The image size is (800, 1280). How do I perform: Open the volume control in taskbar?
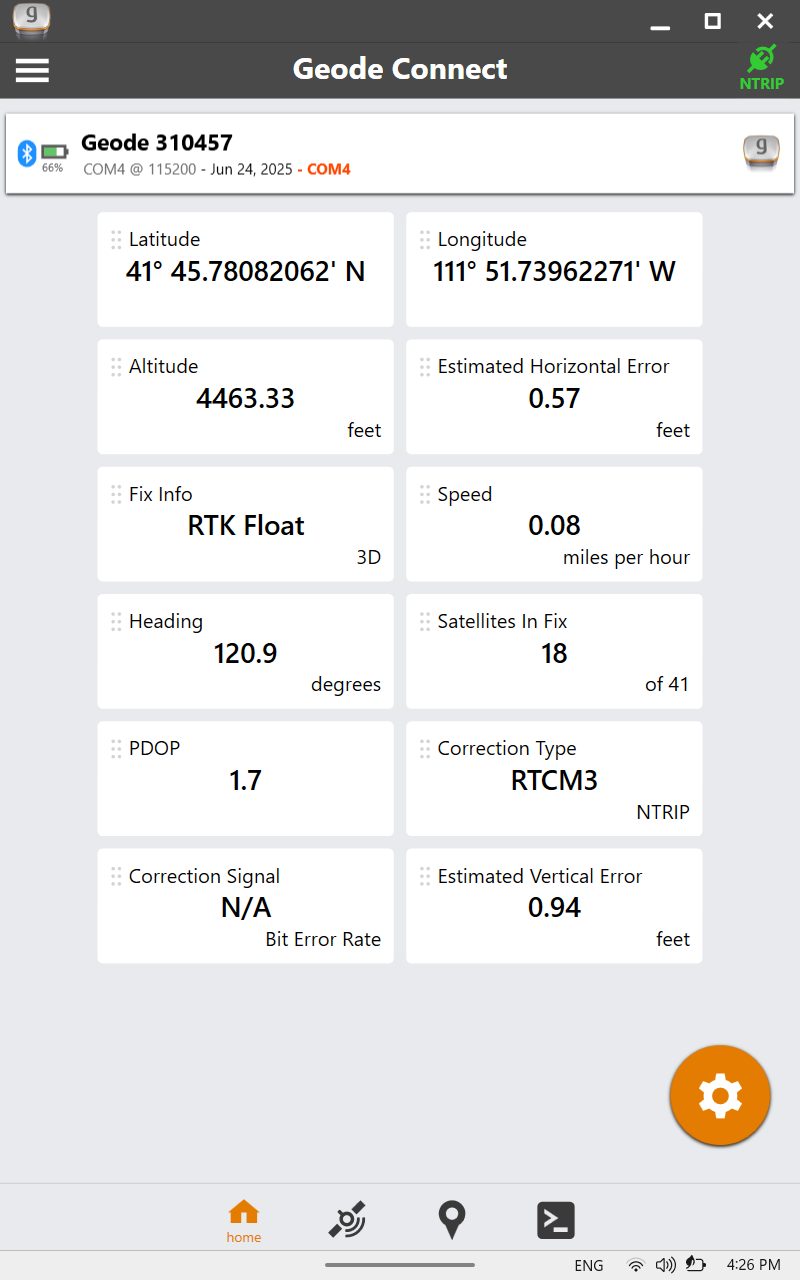[665, 1265]
